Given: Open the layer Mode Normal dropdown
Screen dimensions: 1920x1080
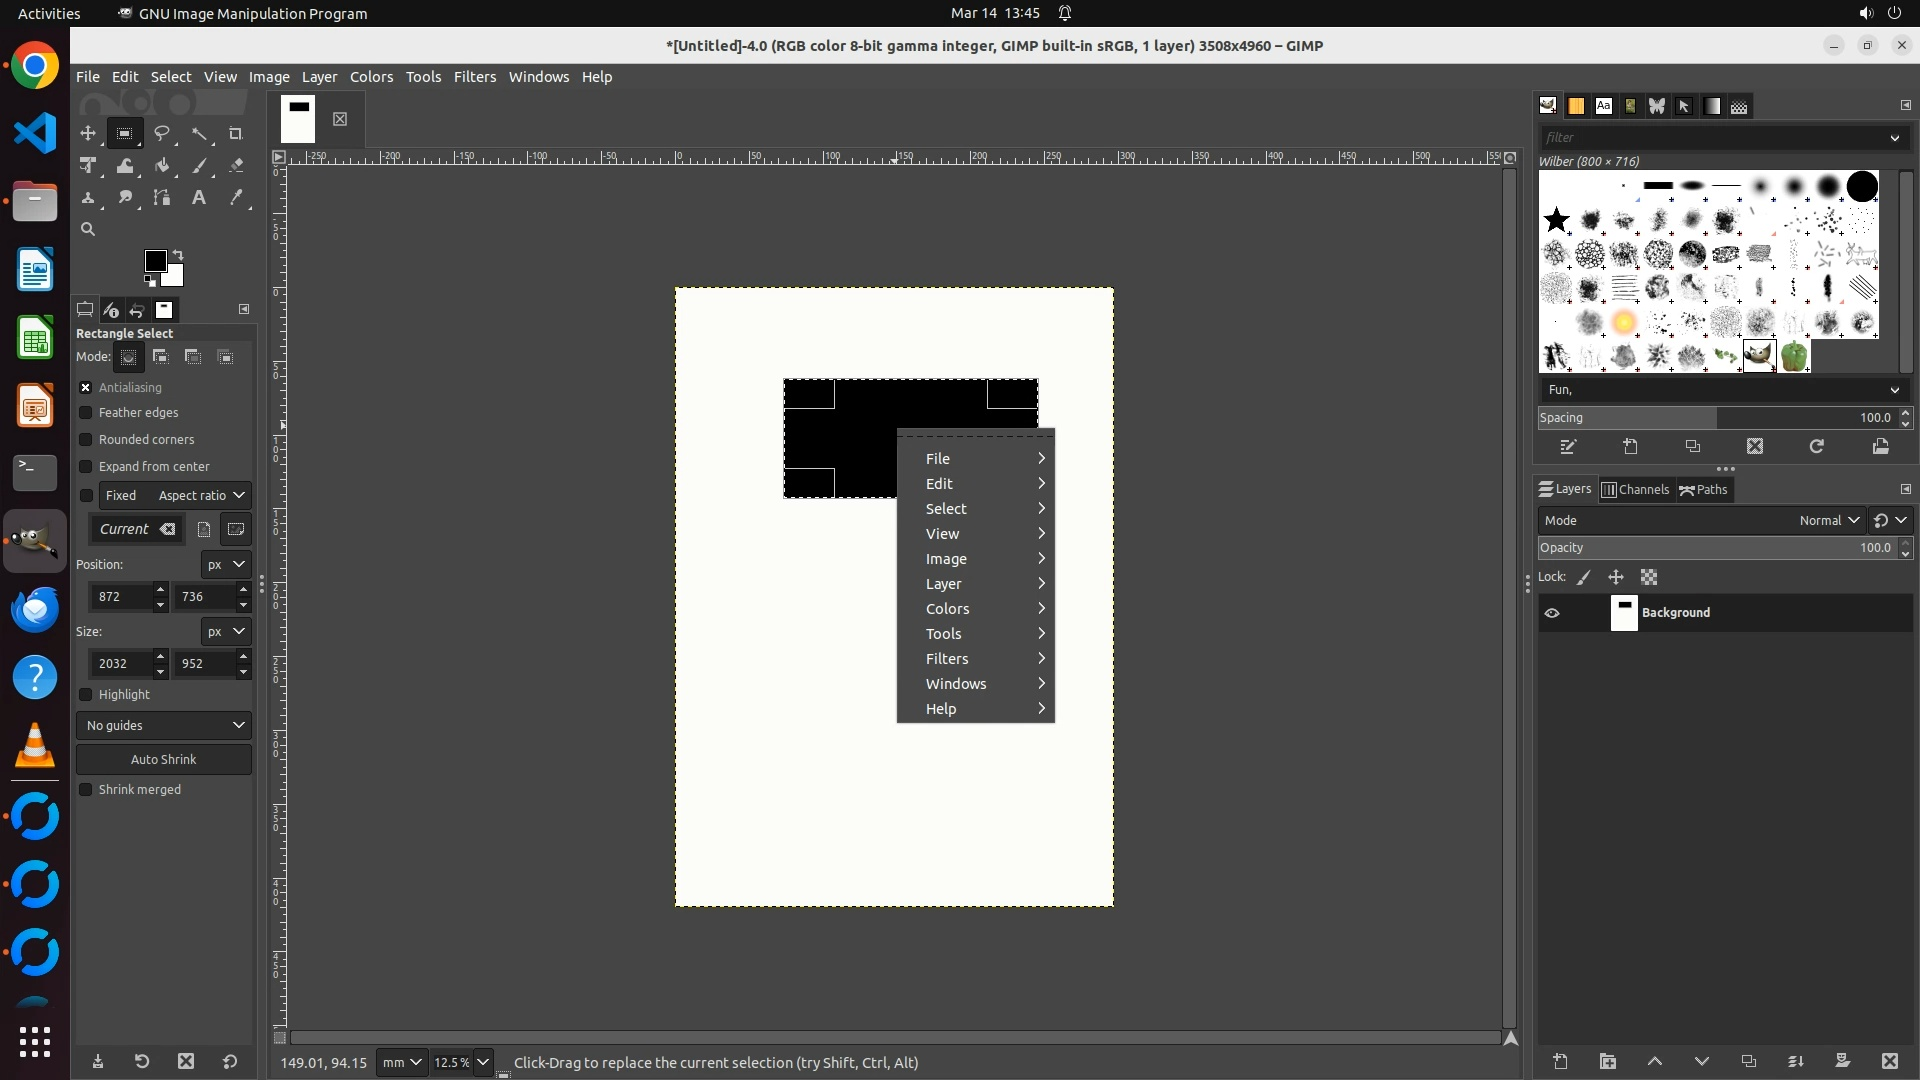Looking at the screenshot, I should [1828, 521].
